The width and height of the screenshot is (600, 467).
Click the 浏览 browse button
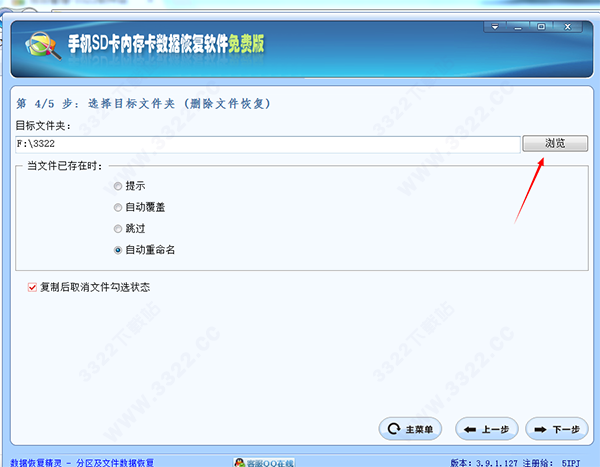pyautogui.click(x=555, y=144)
